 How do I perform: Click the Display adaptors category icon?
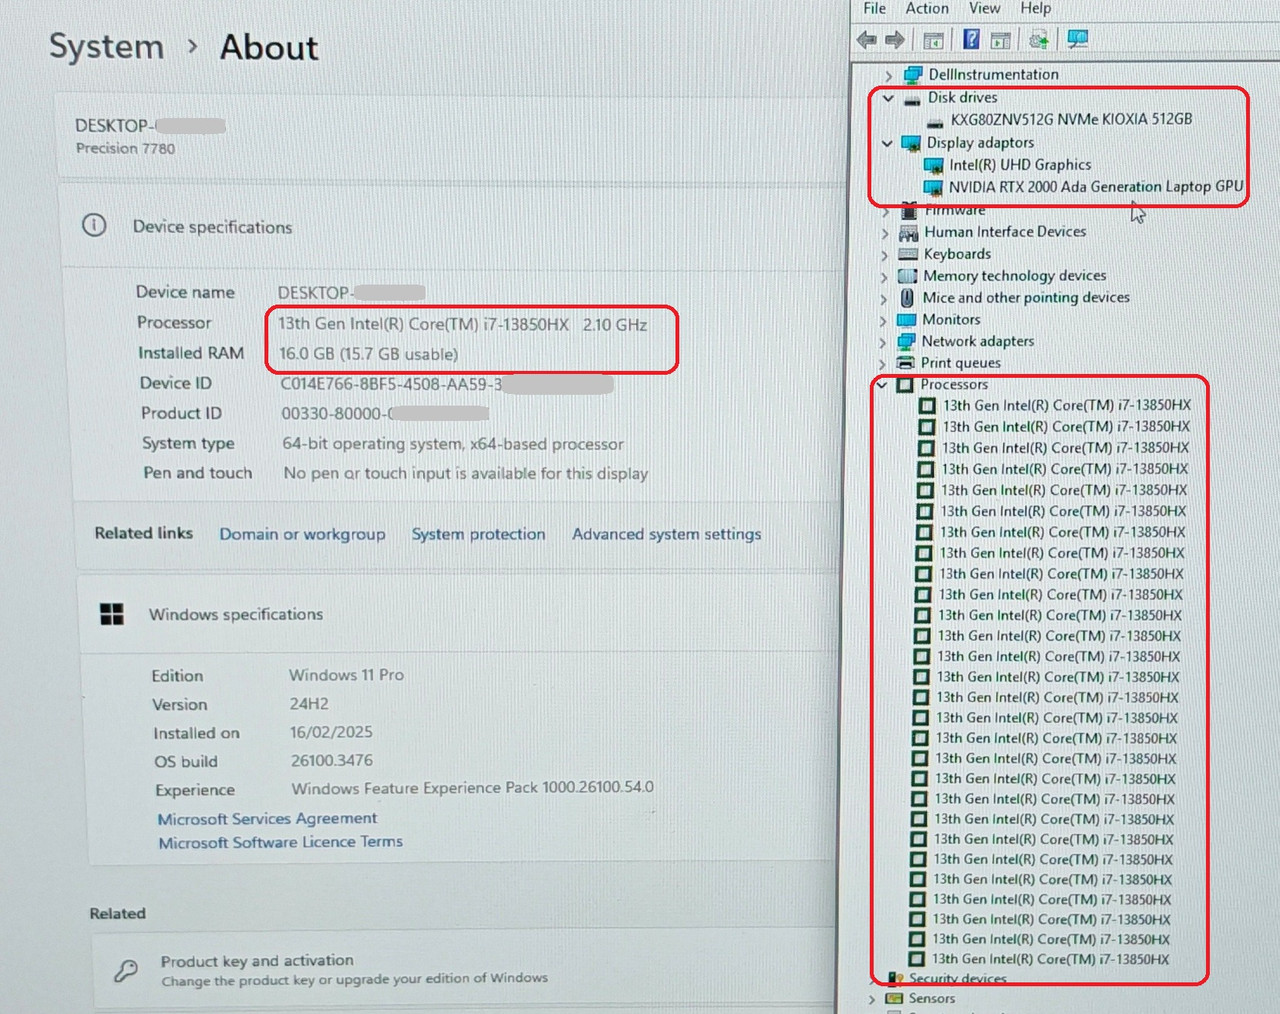(x=910, y=143)
